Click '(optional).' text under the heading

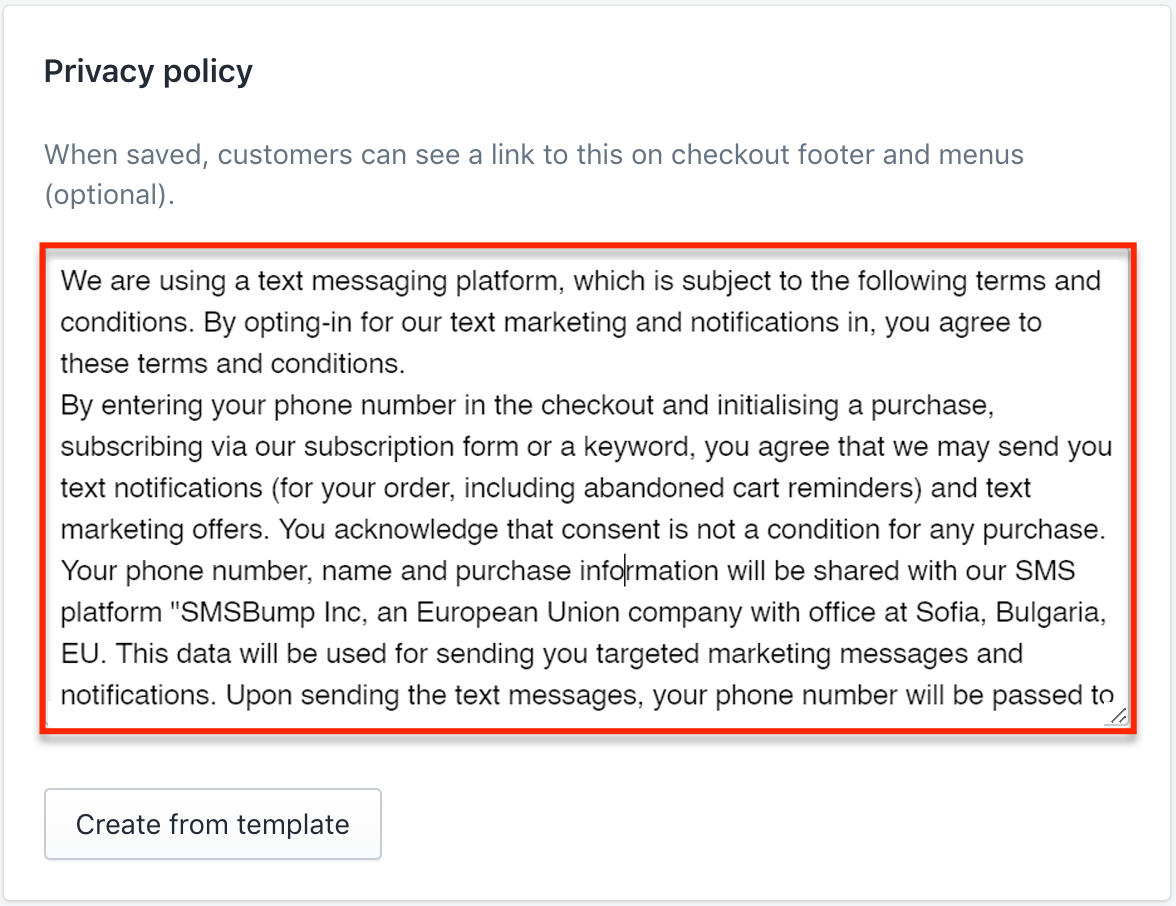tap(110, 195)
